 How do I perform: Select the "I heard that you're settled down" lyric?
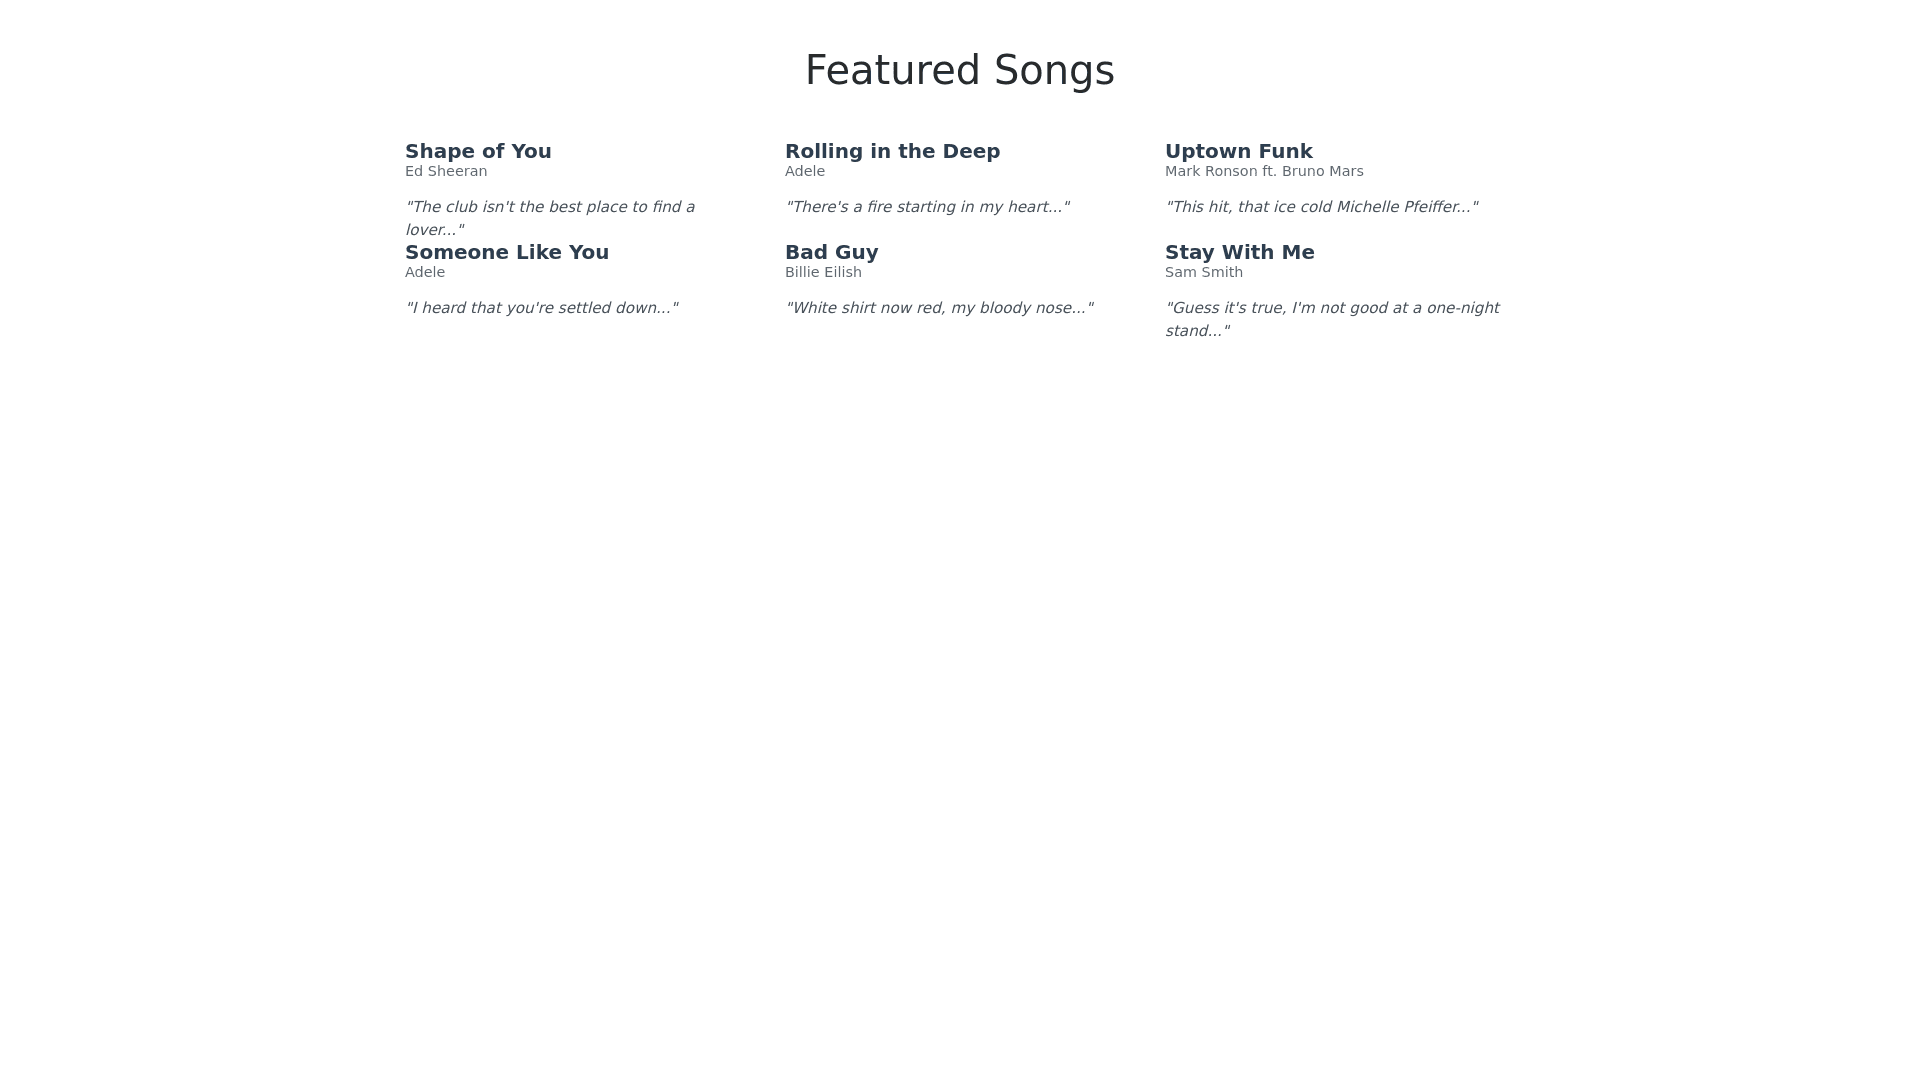(x=541, y=308)
